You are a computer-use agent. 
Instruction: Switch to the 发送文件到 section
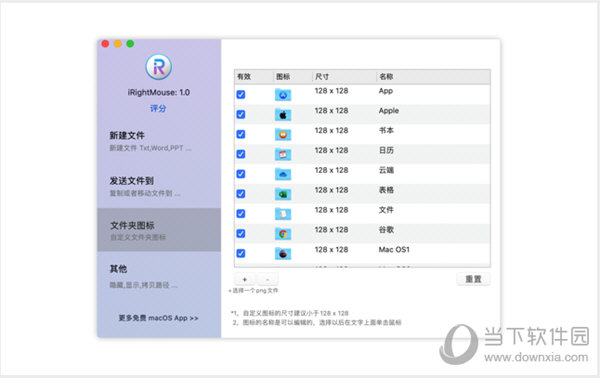click(x=159, y=186)
